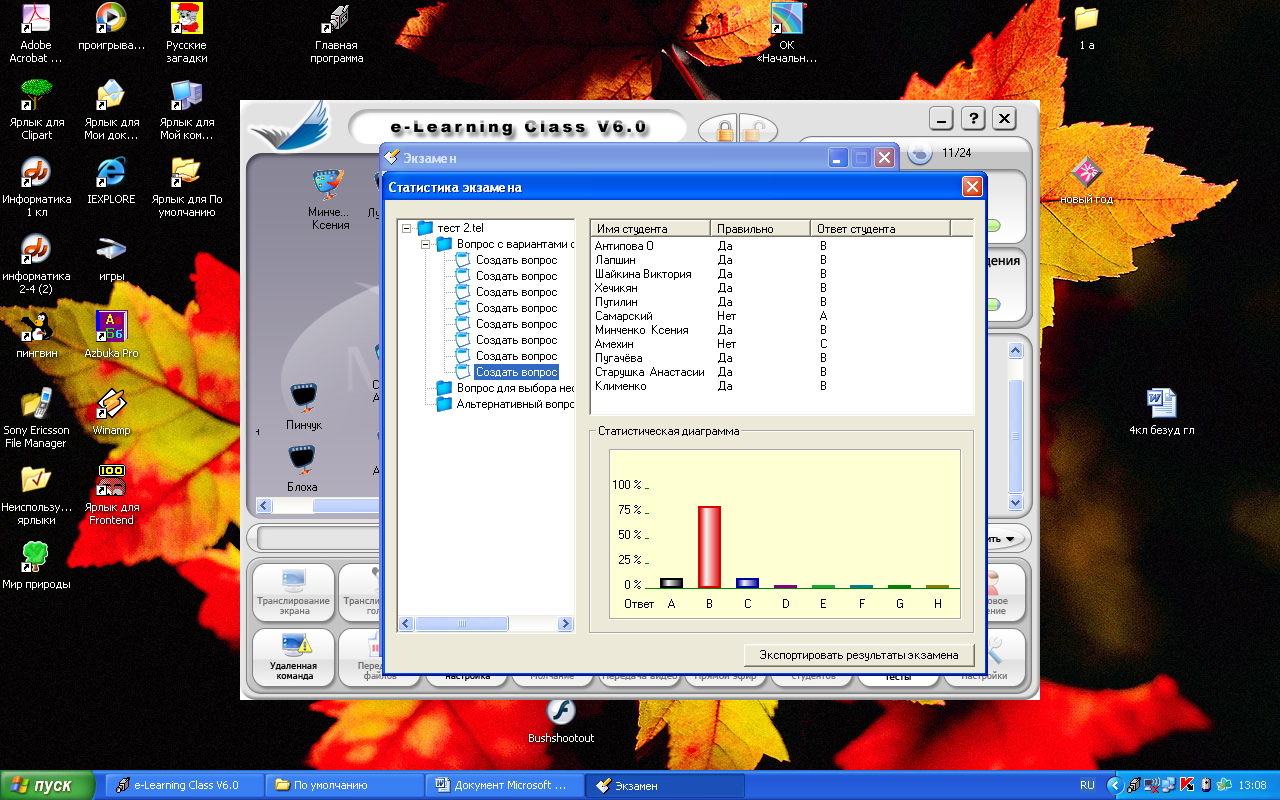Launch Winamp desktop shortcut
This screenshot has width=1280, height=800.
click(x=111, y=412)
